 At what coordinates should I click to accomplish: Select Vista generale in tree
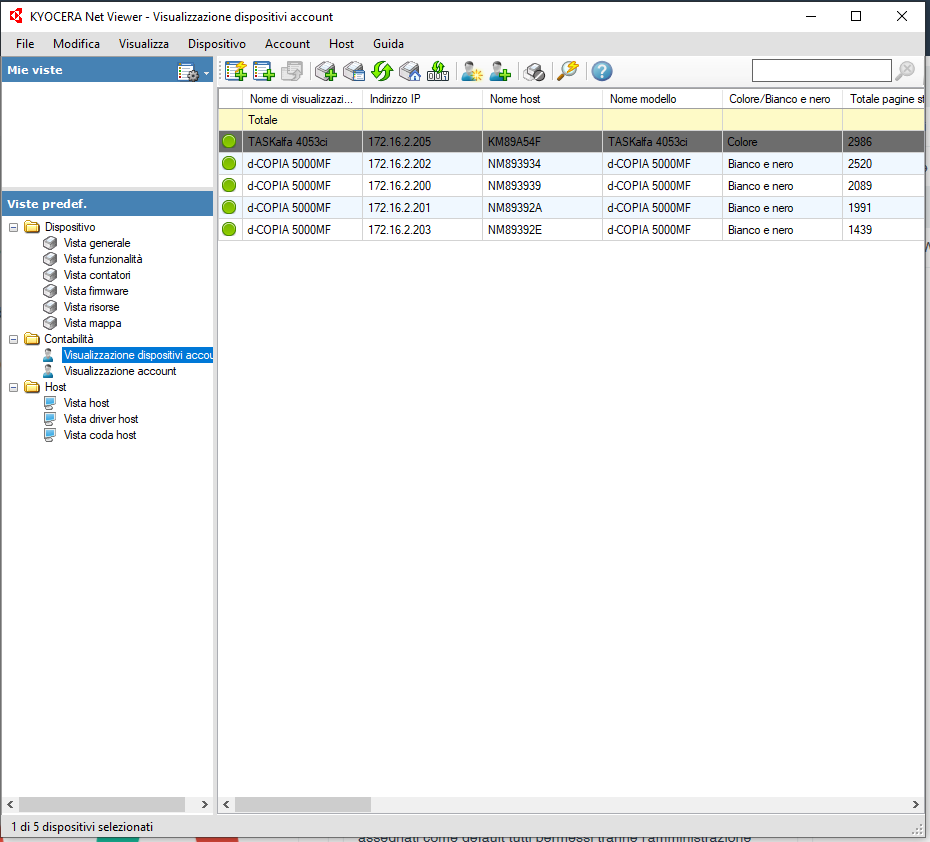[x=97, y=243]
